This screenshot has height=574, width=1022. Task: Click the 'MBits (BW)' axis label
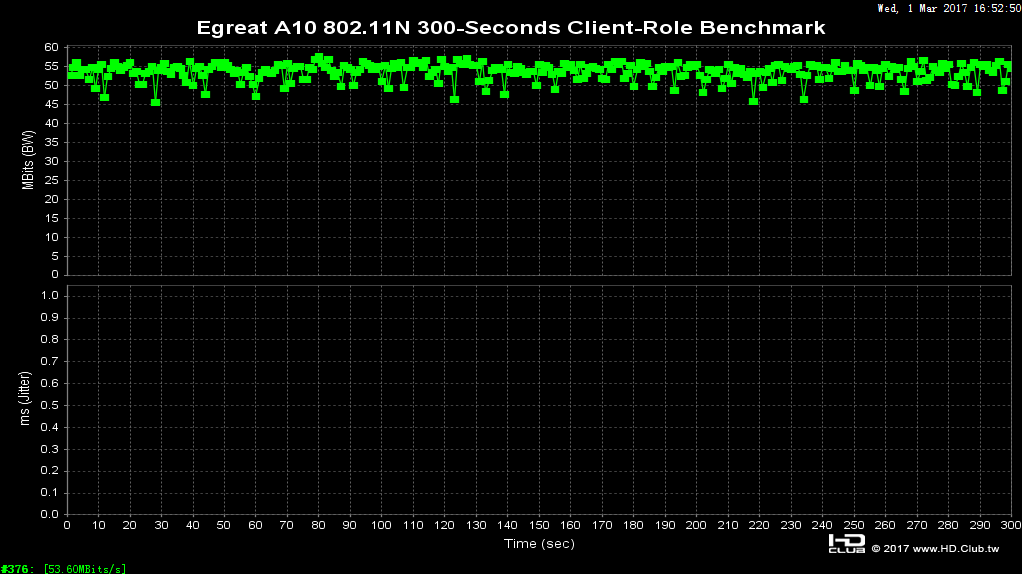click(x=27, y=160)
